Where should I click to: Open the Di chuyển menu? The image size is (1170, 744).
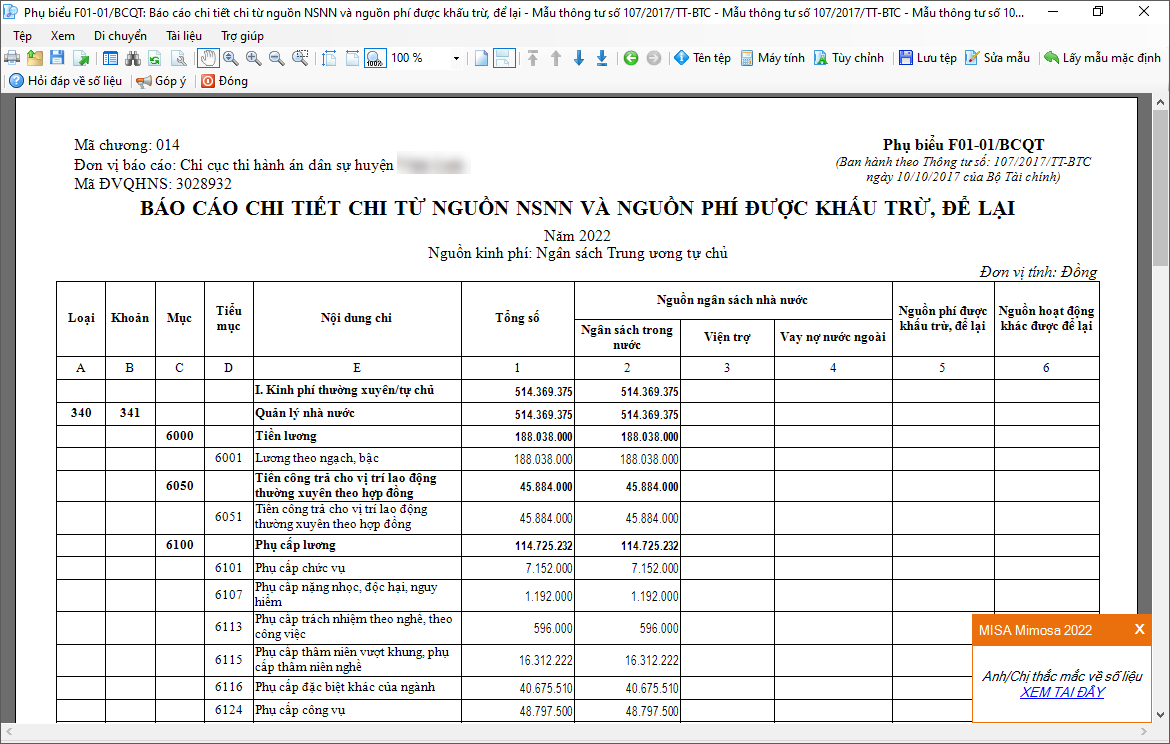pos(120,36)
